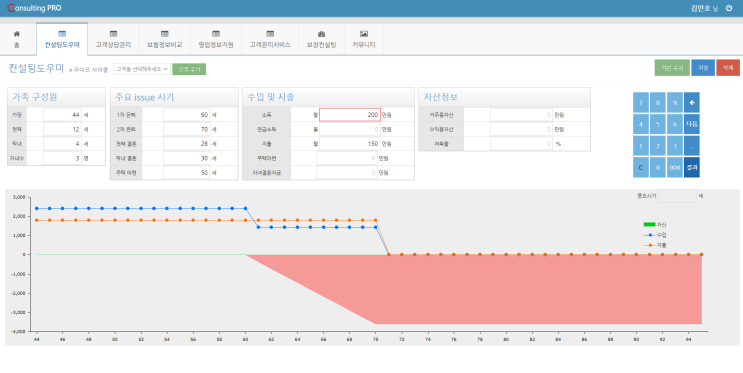This screenshot has width=743, height=373.
Task: Click the 소득 income field showing 200
Action: click(x=350, y=115)
